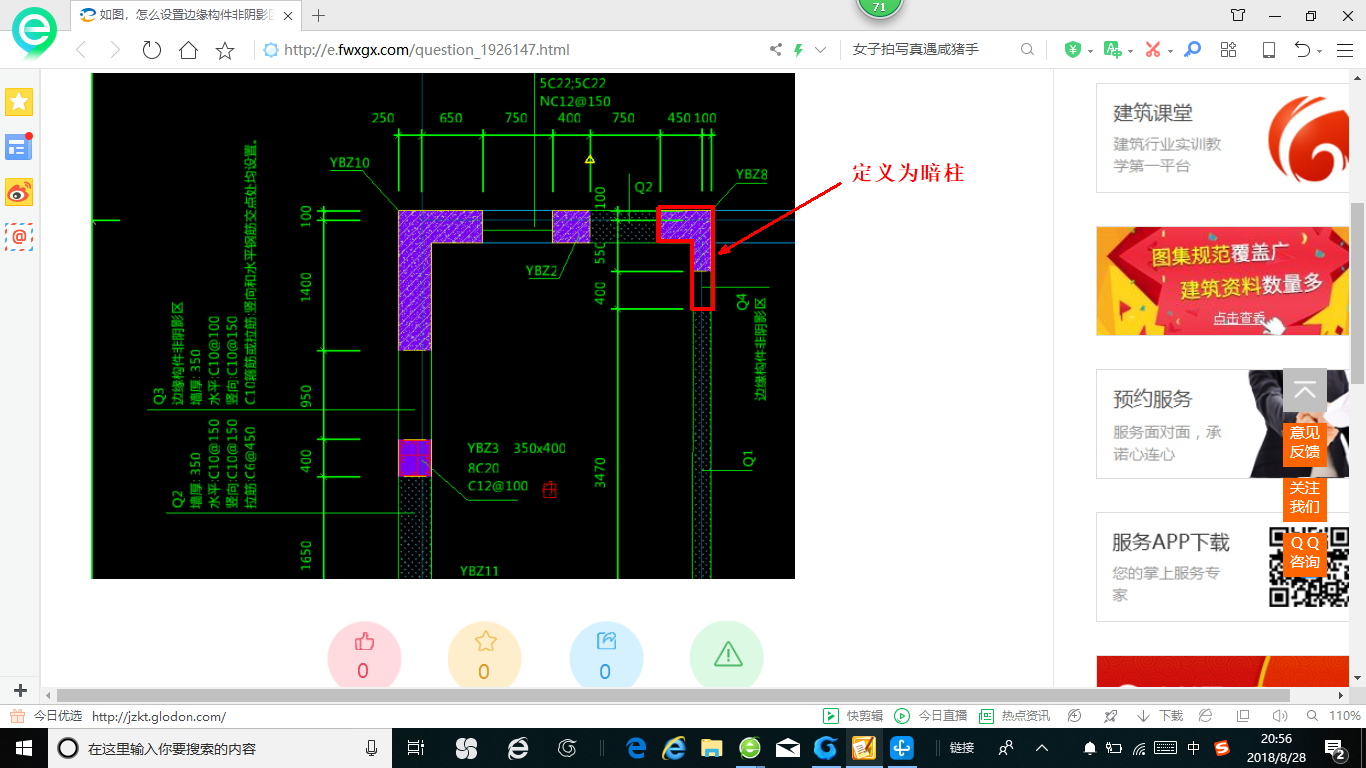
Task: Go to the browser home page
Action: click(x=188, y=50)
